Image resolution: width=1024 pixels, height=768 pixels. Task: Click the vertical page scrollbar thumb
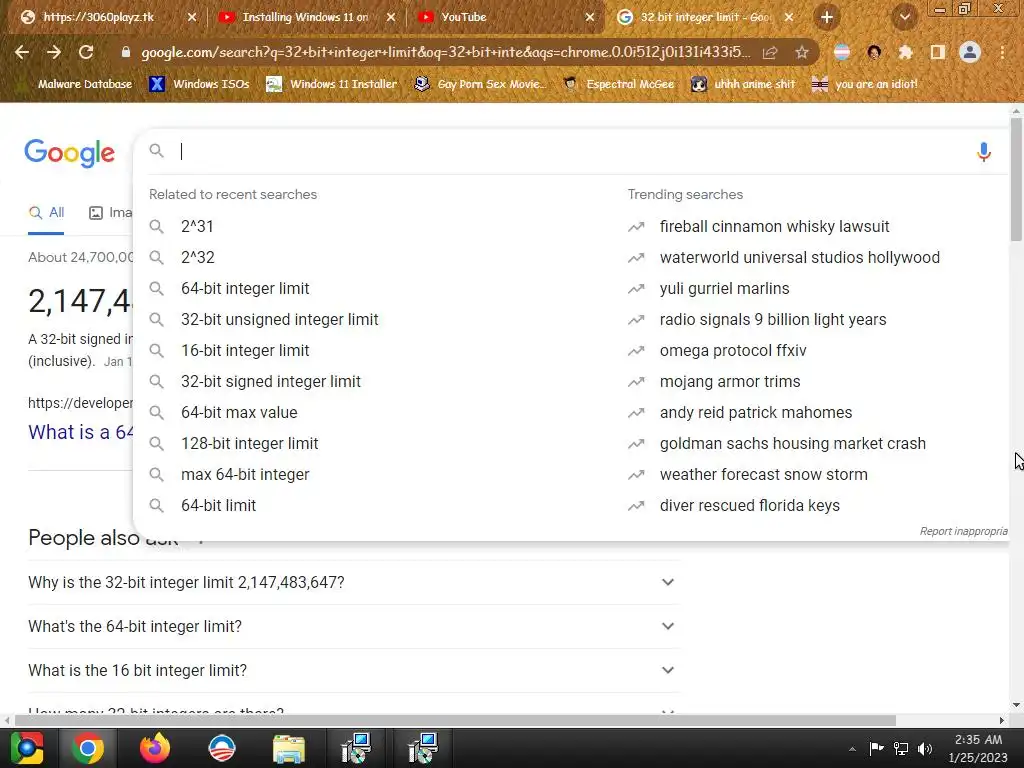pos(1016,179)
